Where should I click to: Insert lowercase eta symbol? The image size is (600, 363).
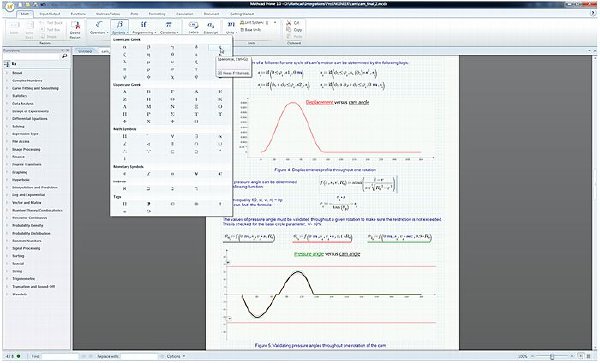pyautogui.click(x=148, y=55)
